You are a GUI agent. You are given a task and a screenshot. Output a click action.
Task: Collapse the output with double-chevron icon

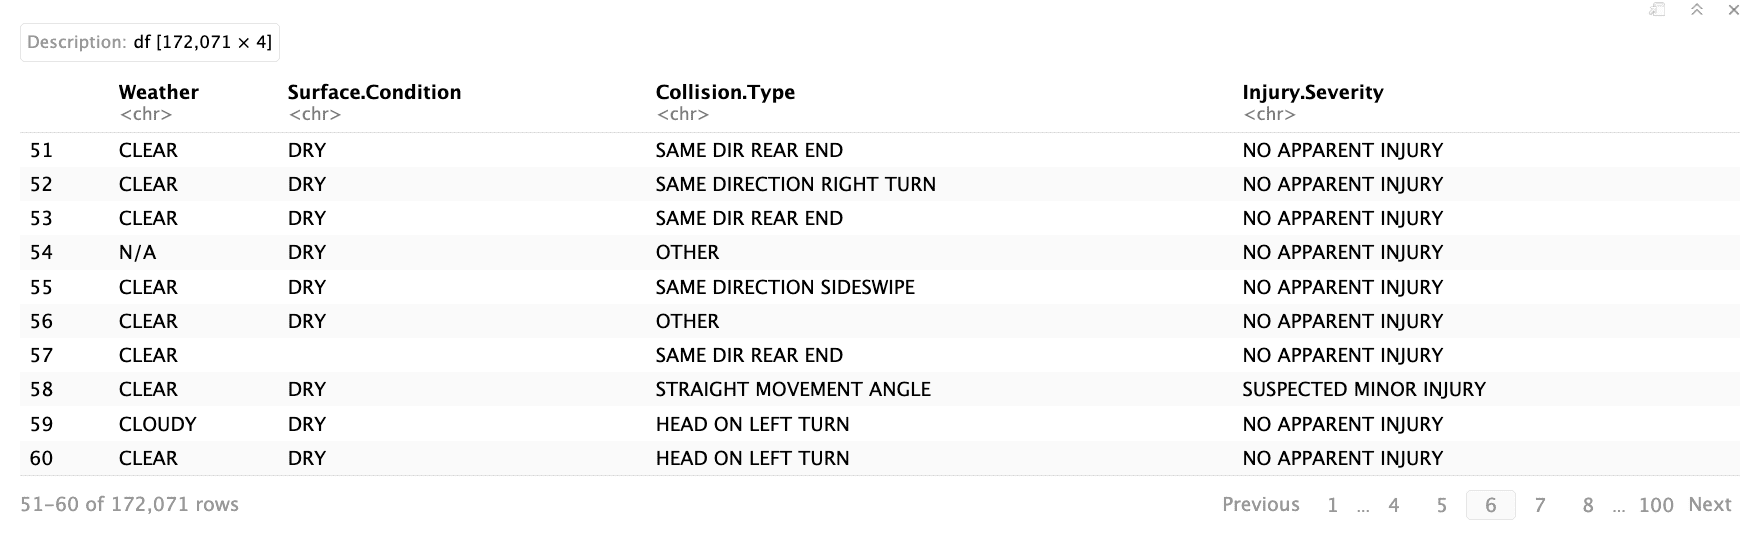(x=1697, y=10)
